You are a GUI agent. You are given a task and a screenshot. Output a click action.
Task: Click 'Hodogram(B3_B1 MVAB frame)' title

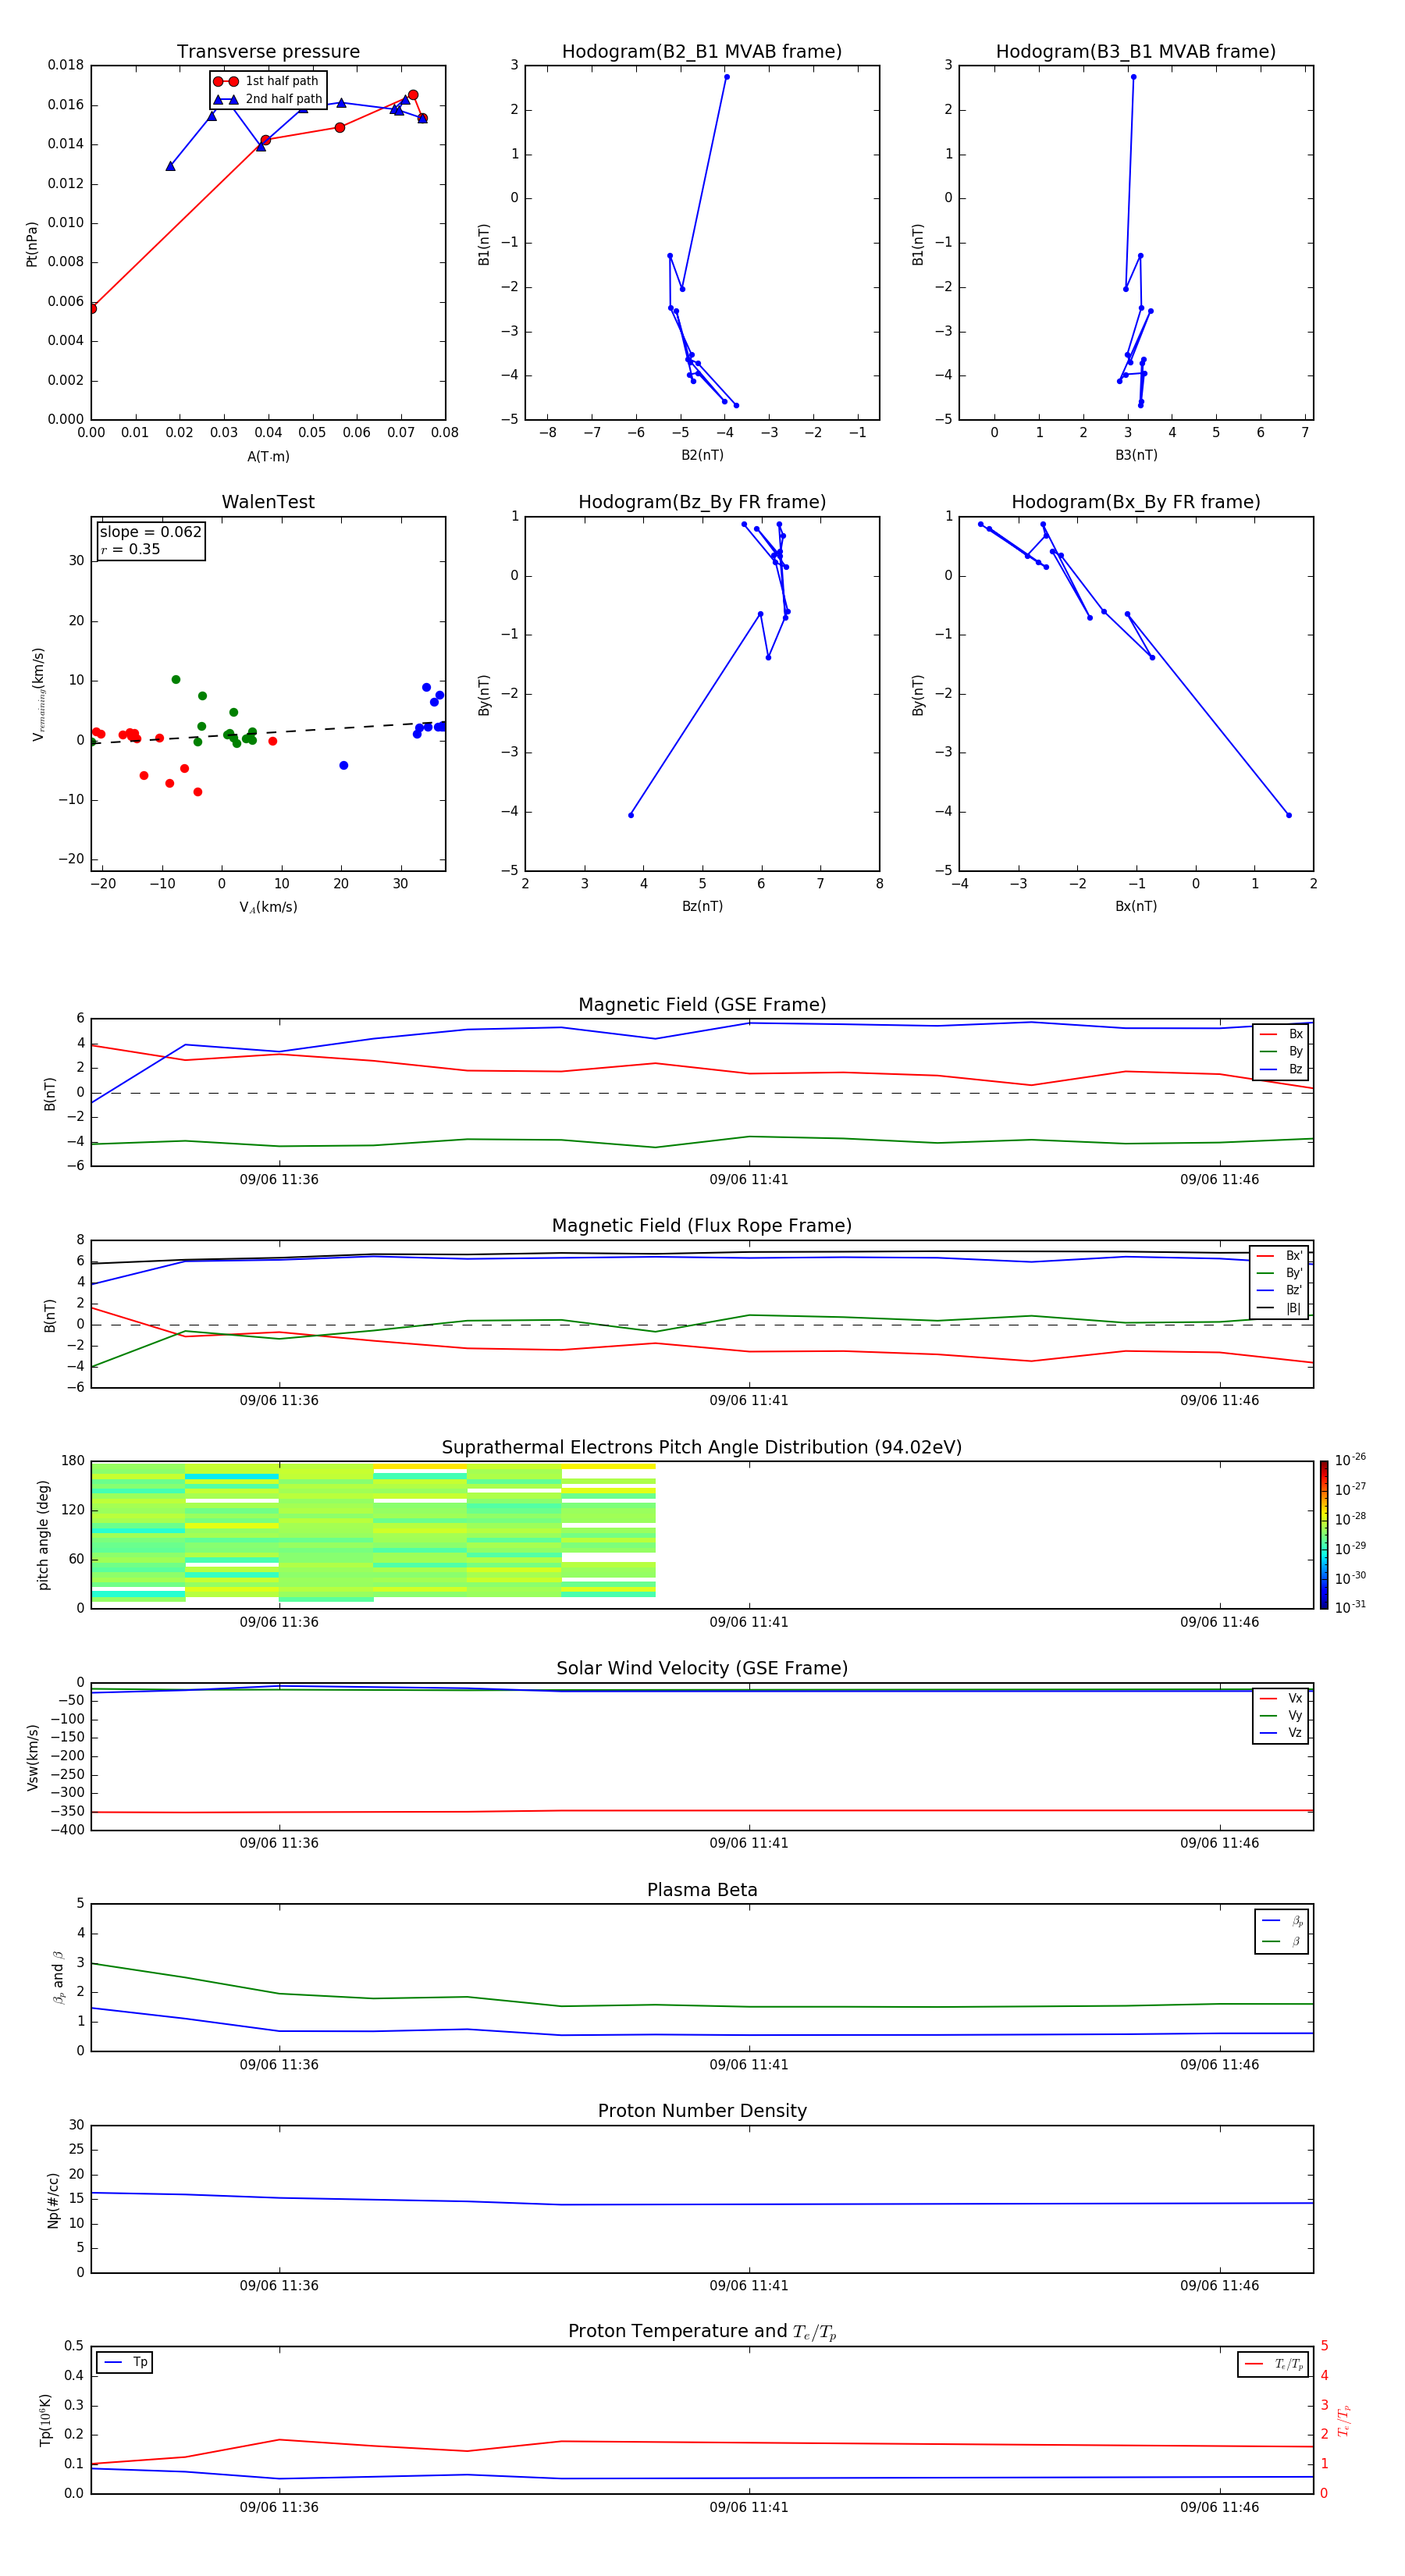point(1136,52)
